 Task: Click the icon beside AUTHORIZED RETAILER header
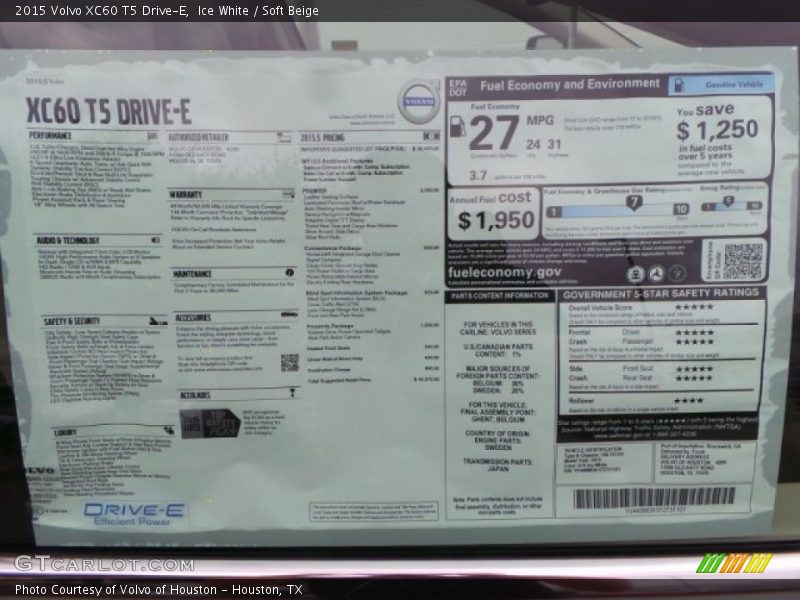pos(284,137)
